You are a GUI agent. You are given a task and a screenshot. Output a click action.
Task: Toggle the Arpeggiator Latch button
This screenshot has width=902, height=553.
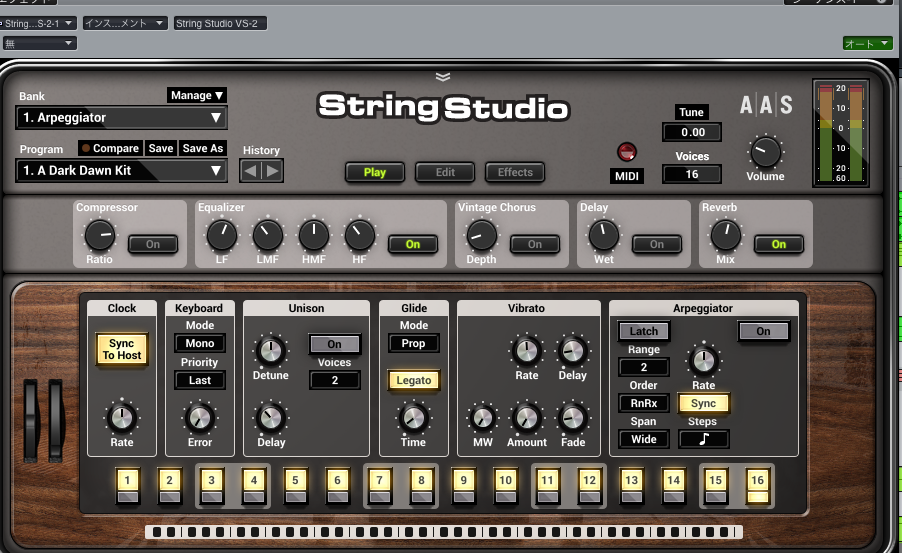644,331
